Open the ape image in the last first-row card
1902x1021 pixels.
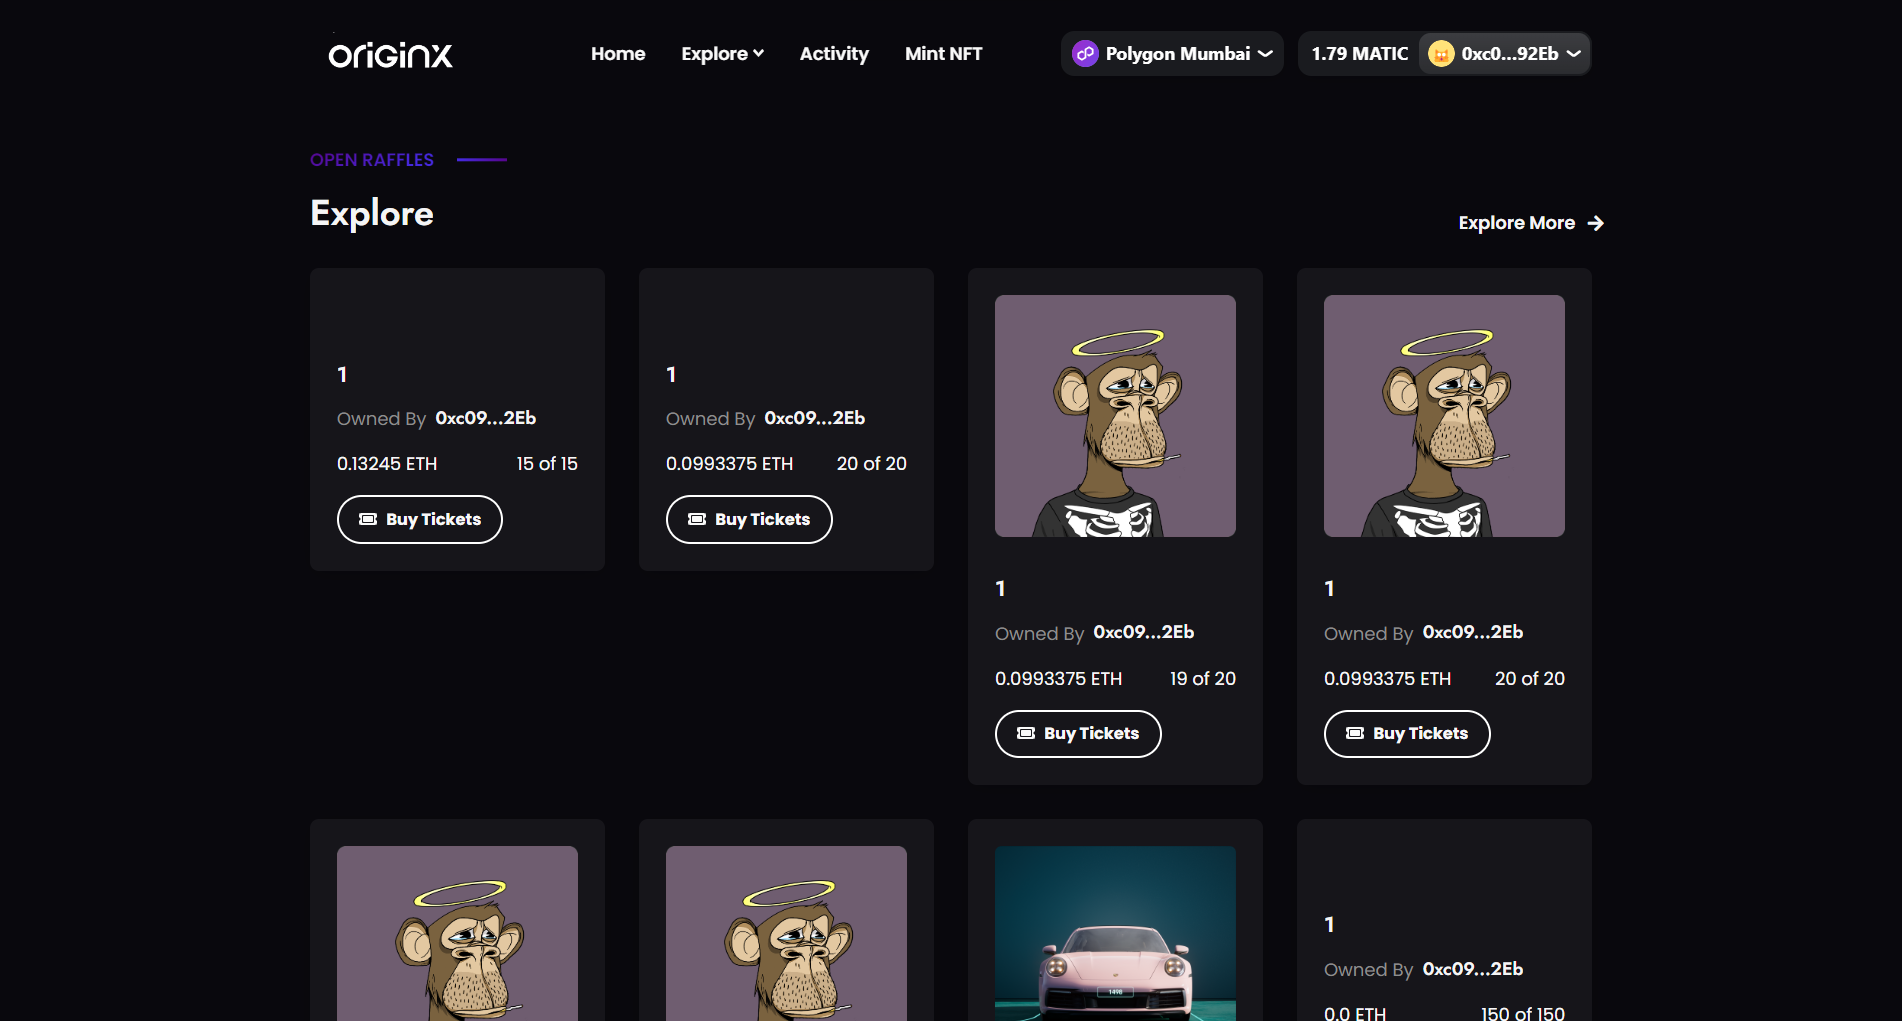1444,416
